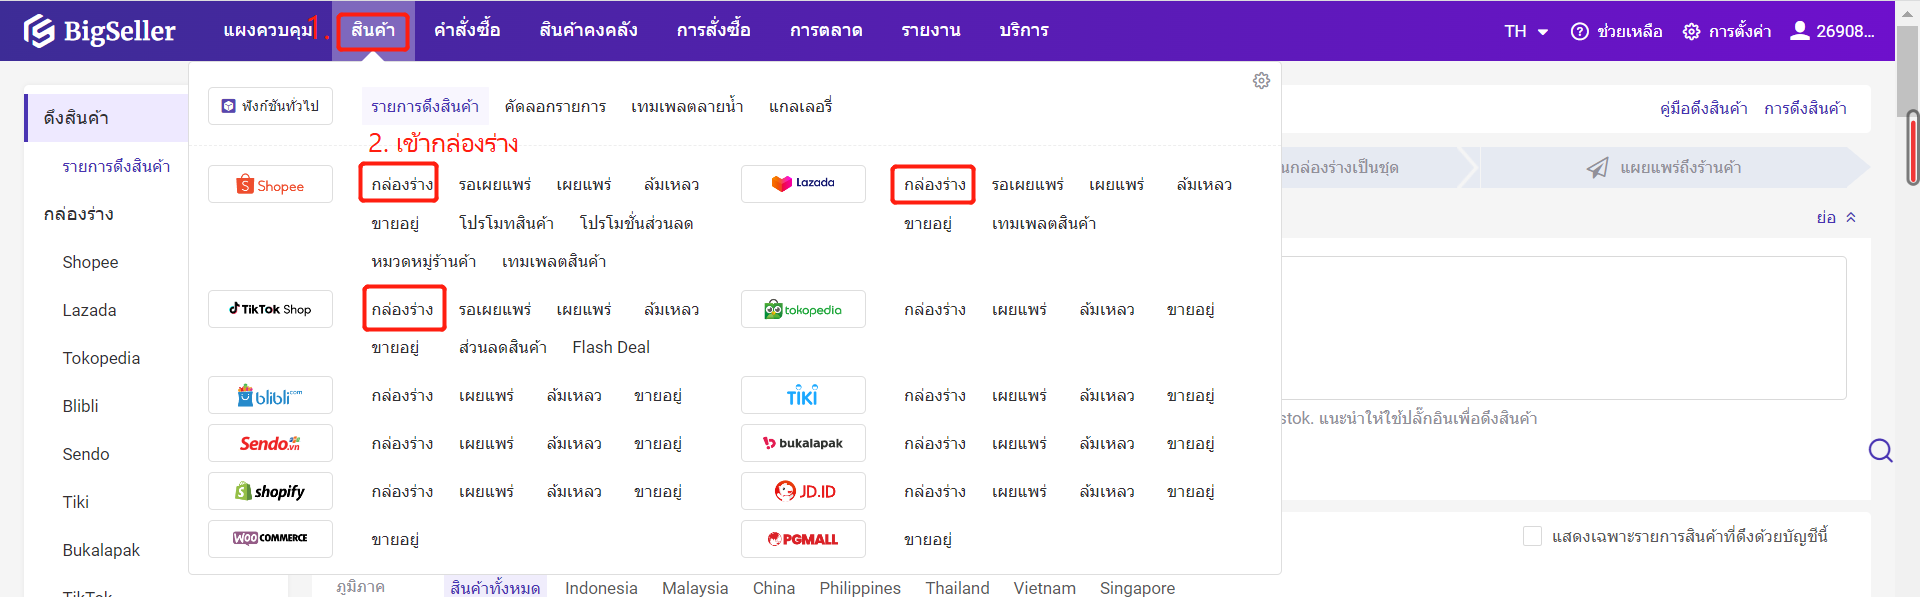Select Shopee in left sidebar
The width and height of the screenshot is (1920, 597).
(x=90, y=262)
